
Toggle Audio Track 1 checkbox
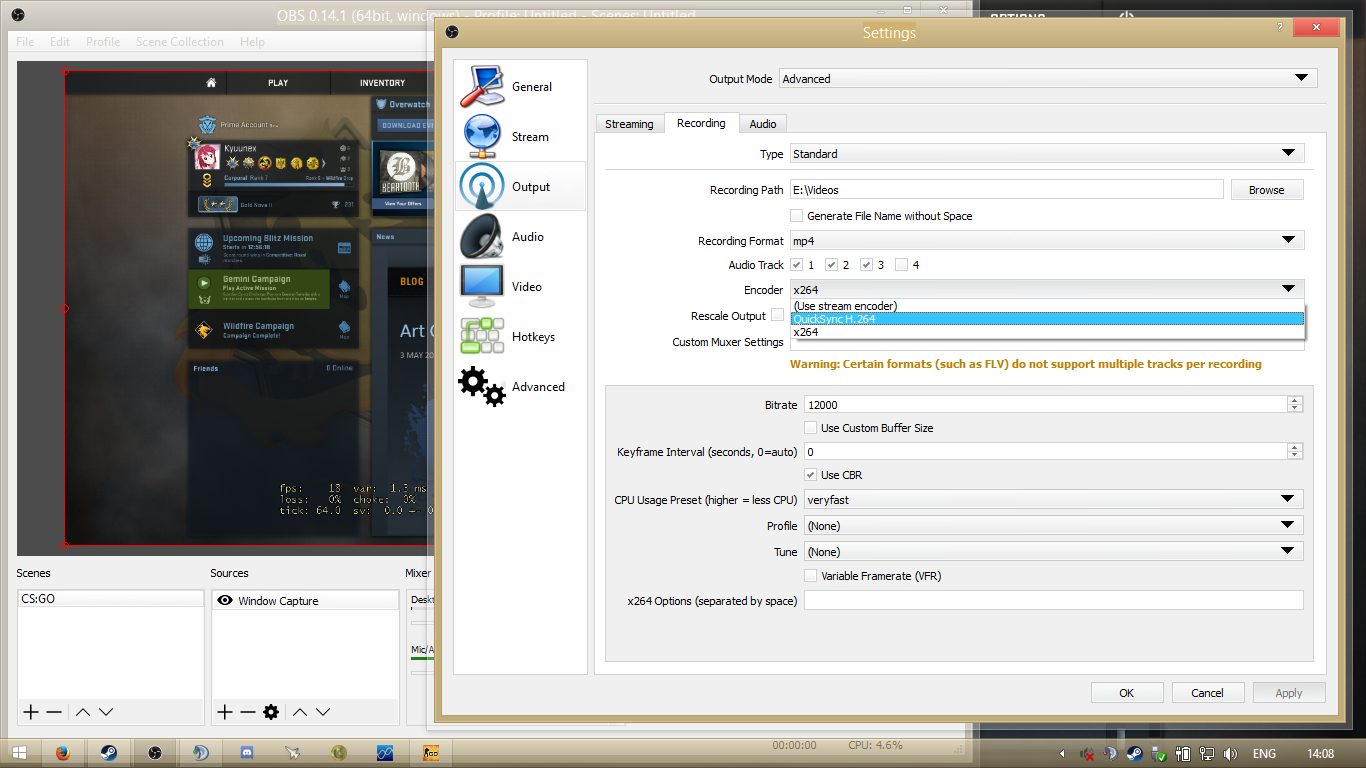(797, 265)
